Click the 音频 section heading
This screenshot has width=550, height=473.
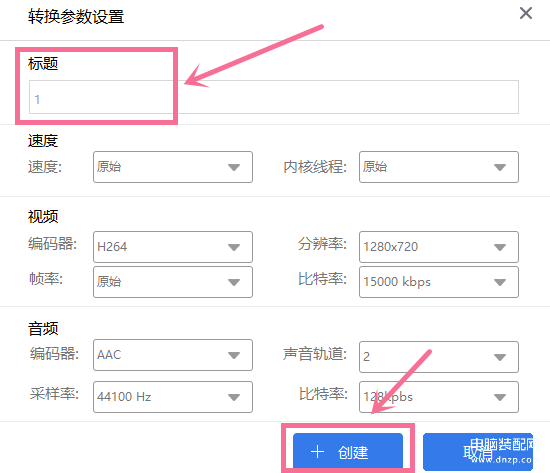43,329
